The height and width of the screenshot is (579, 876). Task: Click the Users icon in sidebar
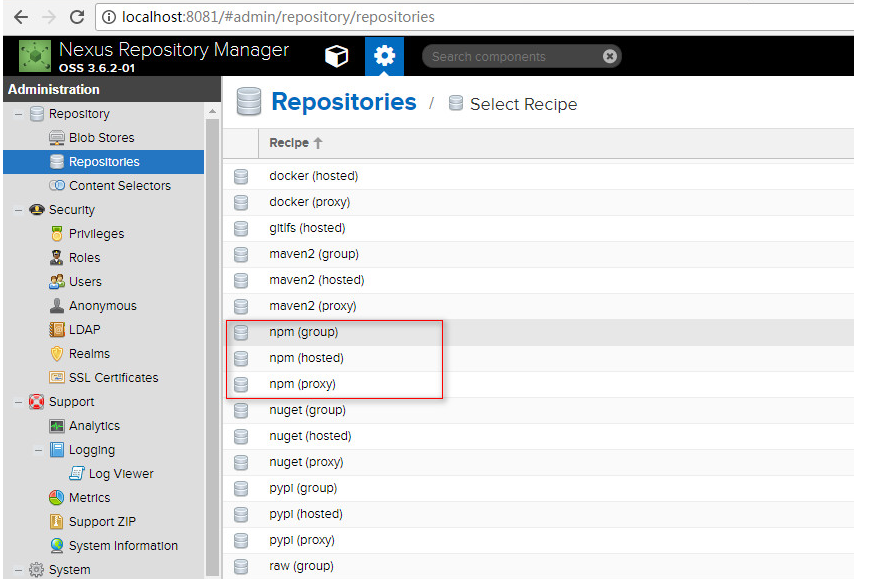[56, 282]
